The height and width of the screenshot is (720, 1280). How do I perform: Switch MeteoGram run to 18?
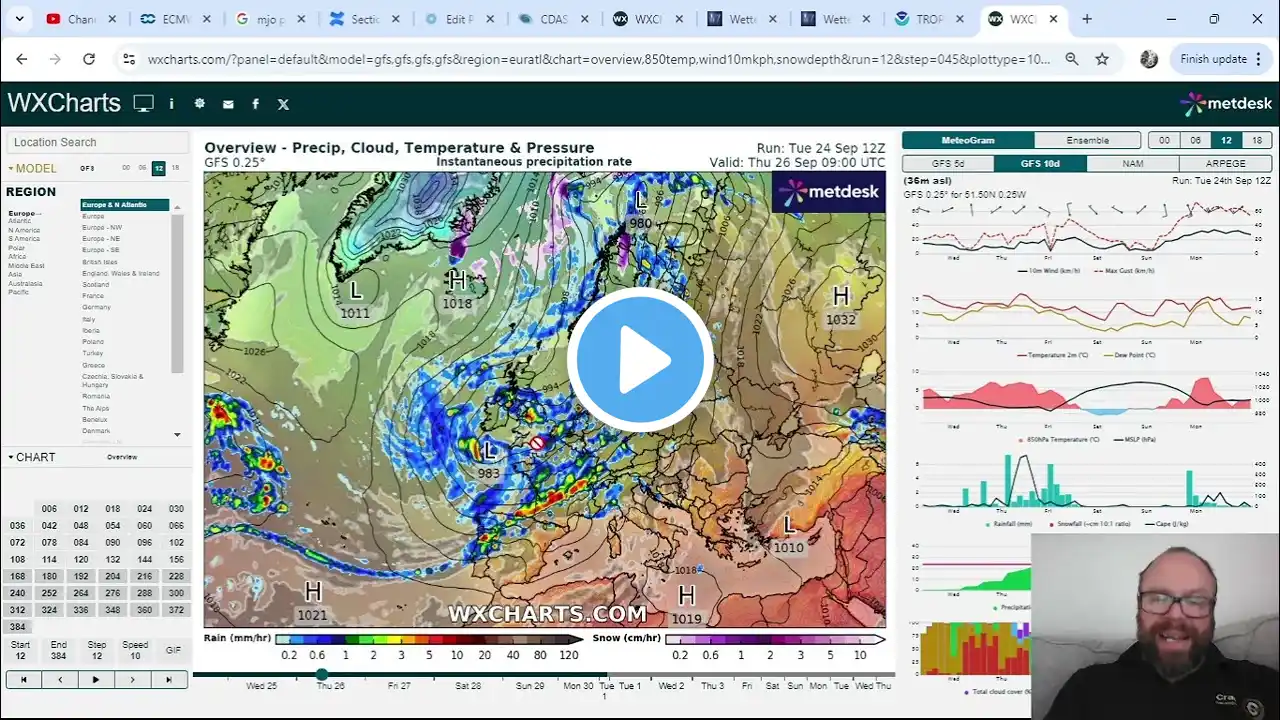[1257, 141]
